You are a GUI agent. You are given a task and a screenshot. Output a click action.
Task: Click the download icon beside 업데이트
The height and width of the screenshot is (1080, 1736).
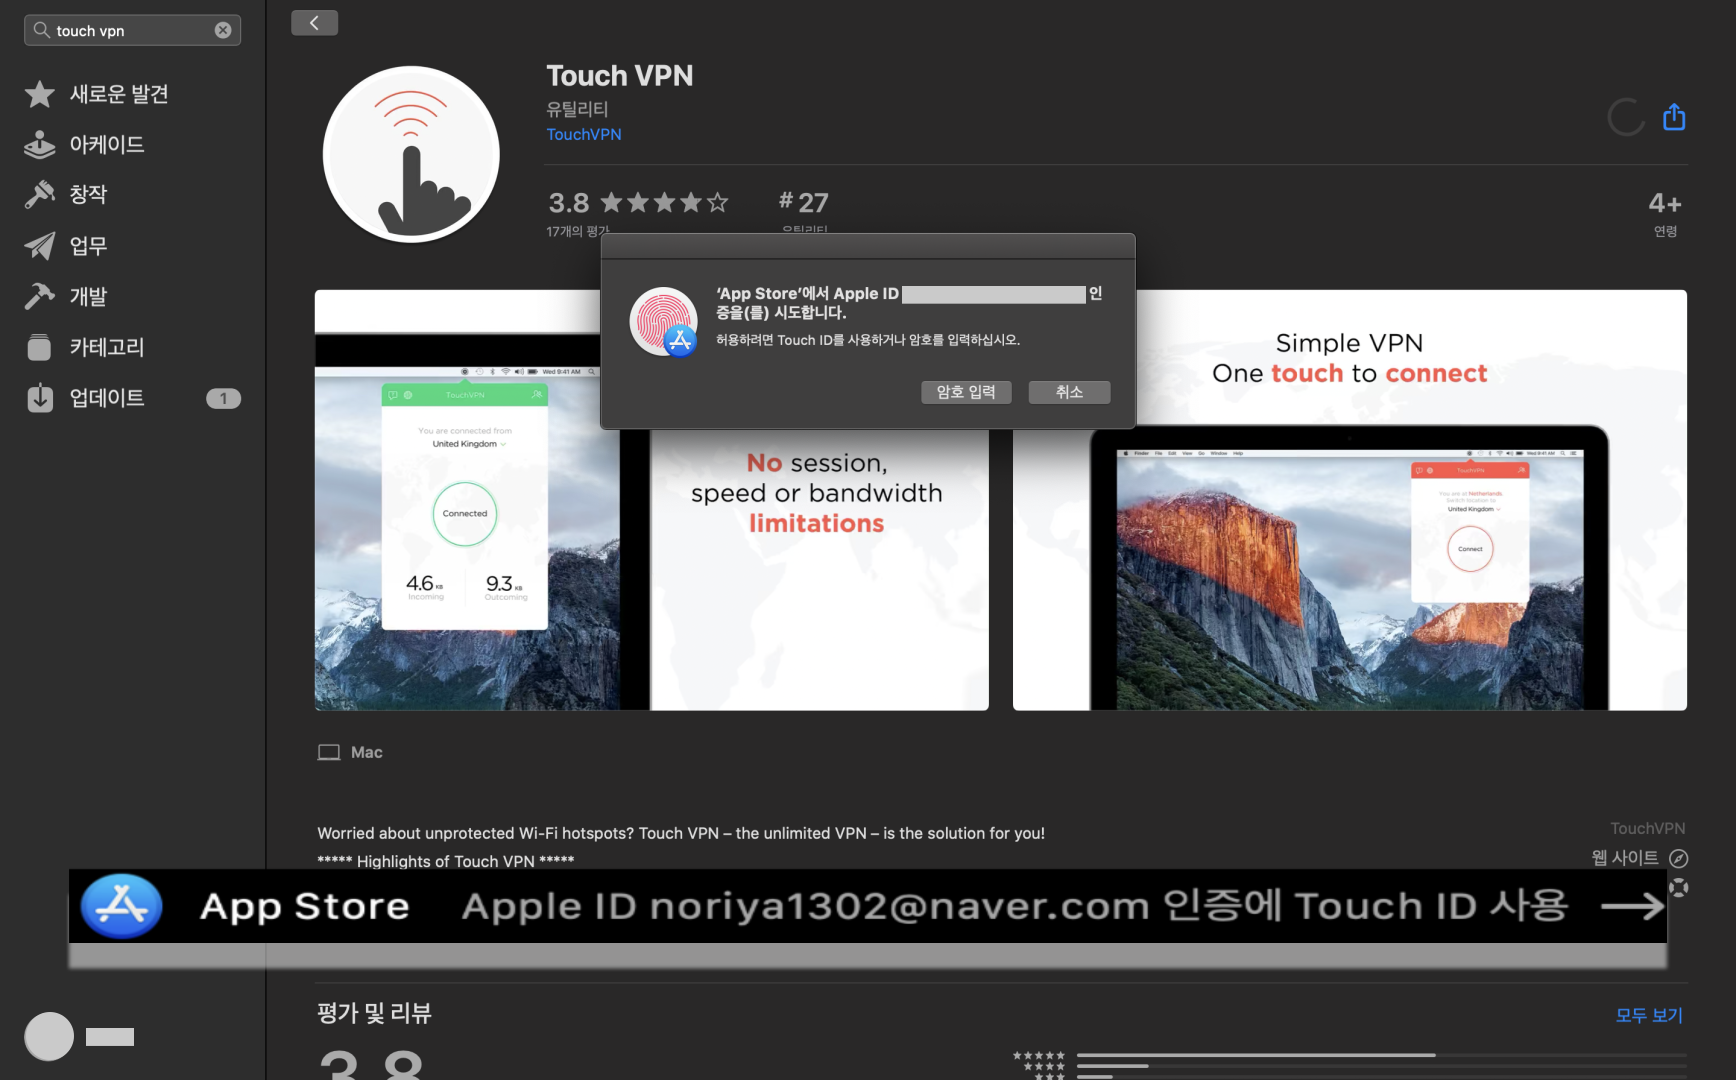point(40,398)
